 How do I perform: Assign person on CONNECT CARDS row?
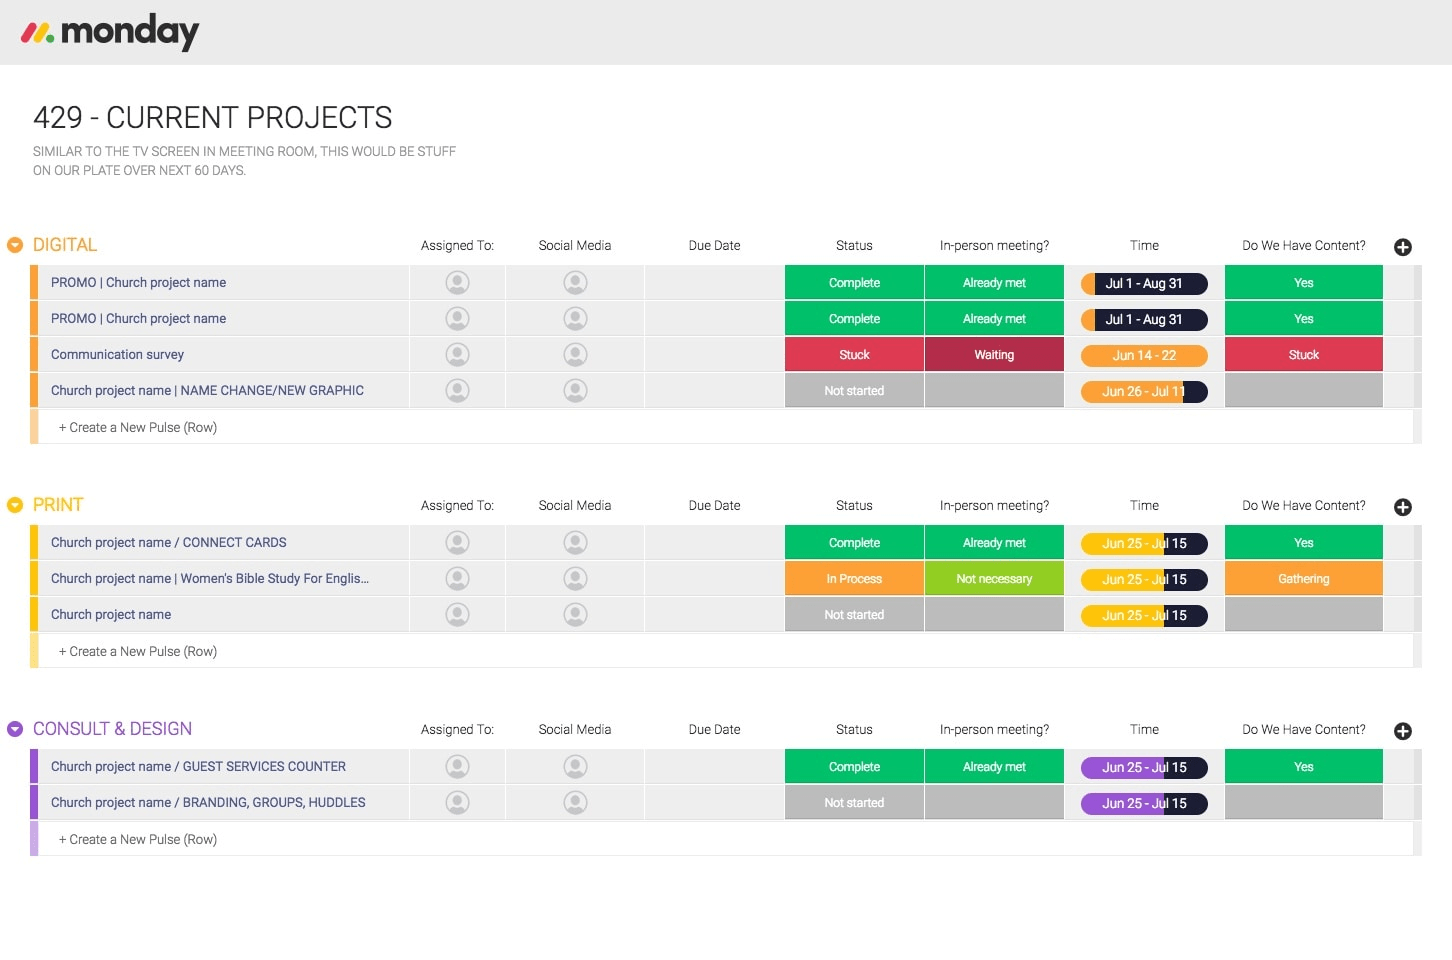pos(457,542)
